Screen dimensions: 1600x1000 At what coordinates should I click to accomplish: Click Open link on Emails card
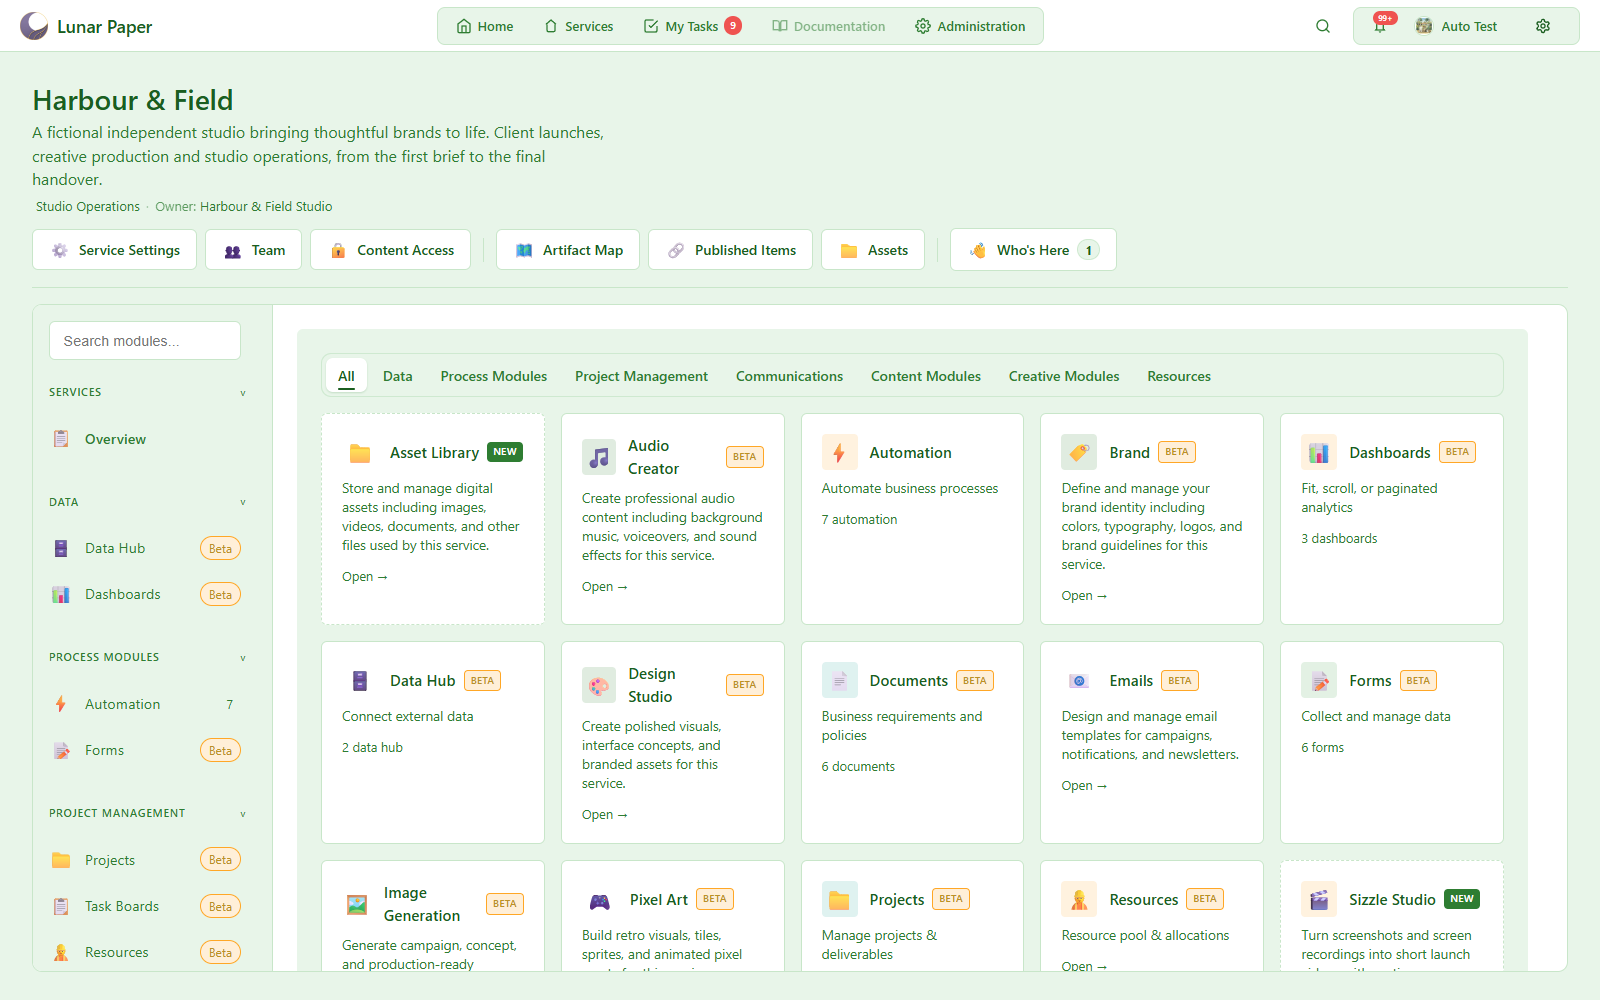1084,786
